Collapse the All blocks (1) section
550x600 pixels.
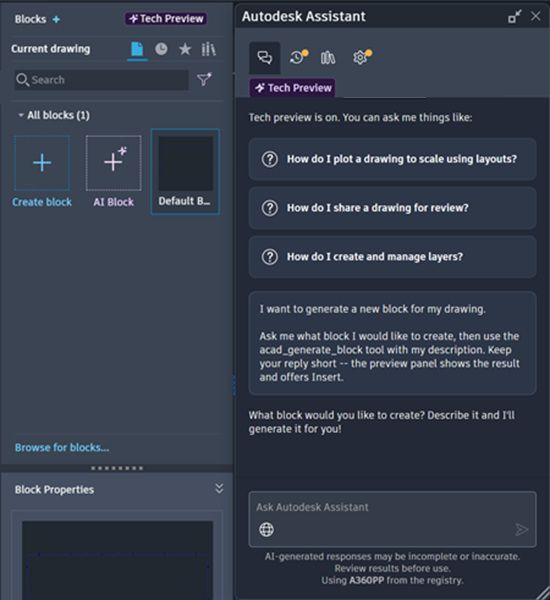(x=21, y=115)
